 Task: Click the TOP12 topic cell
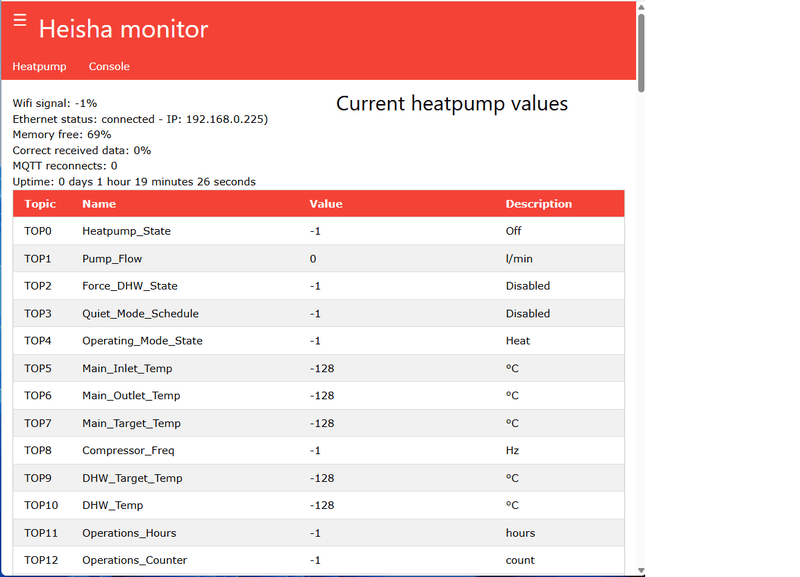(x=41, y=560)
